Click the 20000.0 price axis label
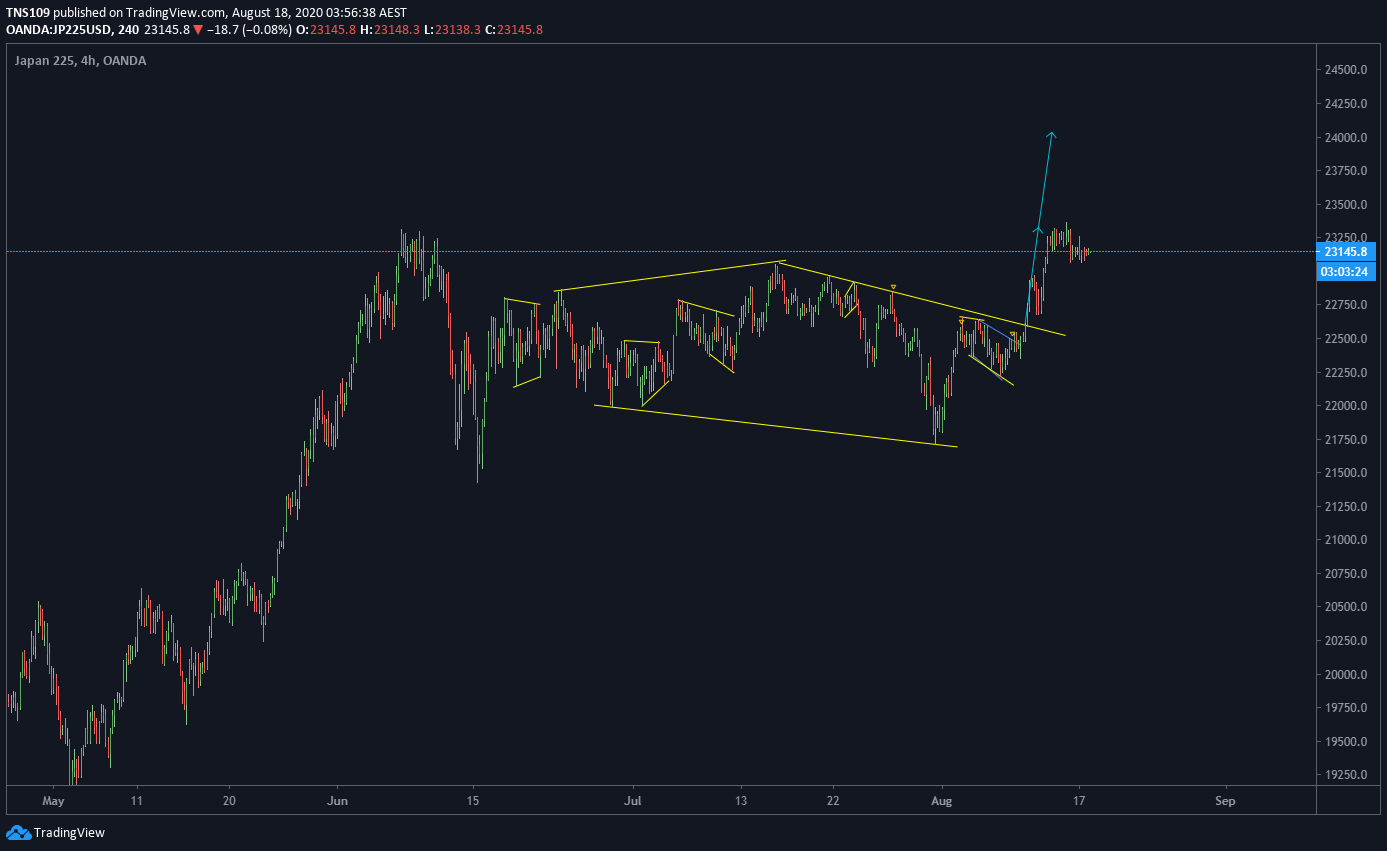Viewport: 1387px width, 851px height. click(x=1347, y=675)
